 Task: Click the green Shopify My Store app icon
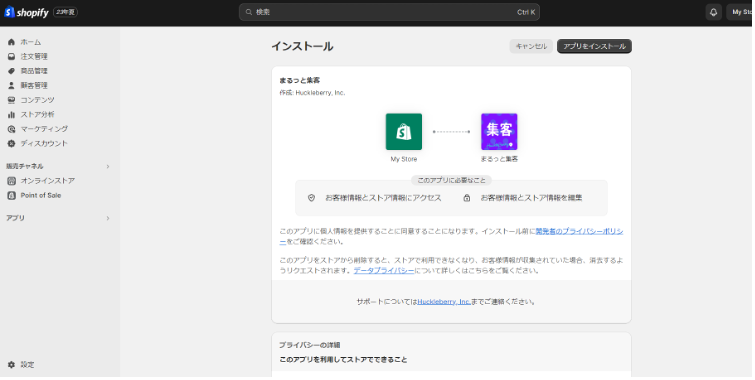pyautogui.click(x=404, y=131)
